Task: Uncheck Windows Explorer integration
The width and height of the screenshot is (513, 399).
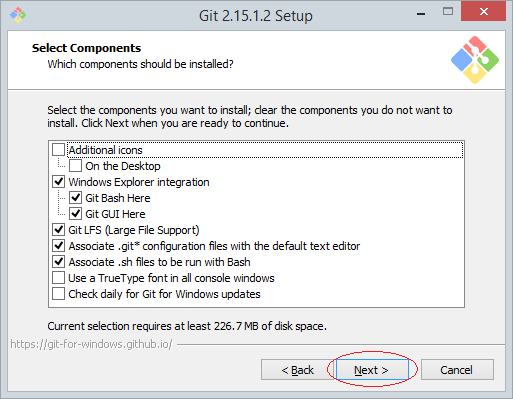Action: 58,182
